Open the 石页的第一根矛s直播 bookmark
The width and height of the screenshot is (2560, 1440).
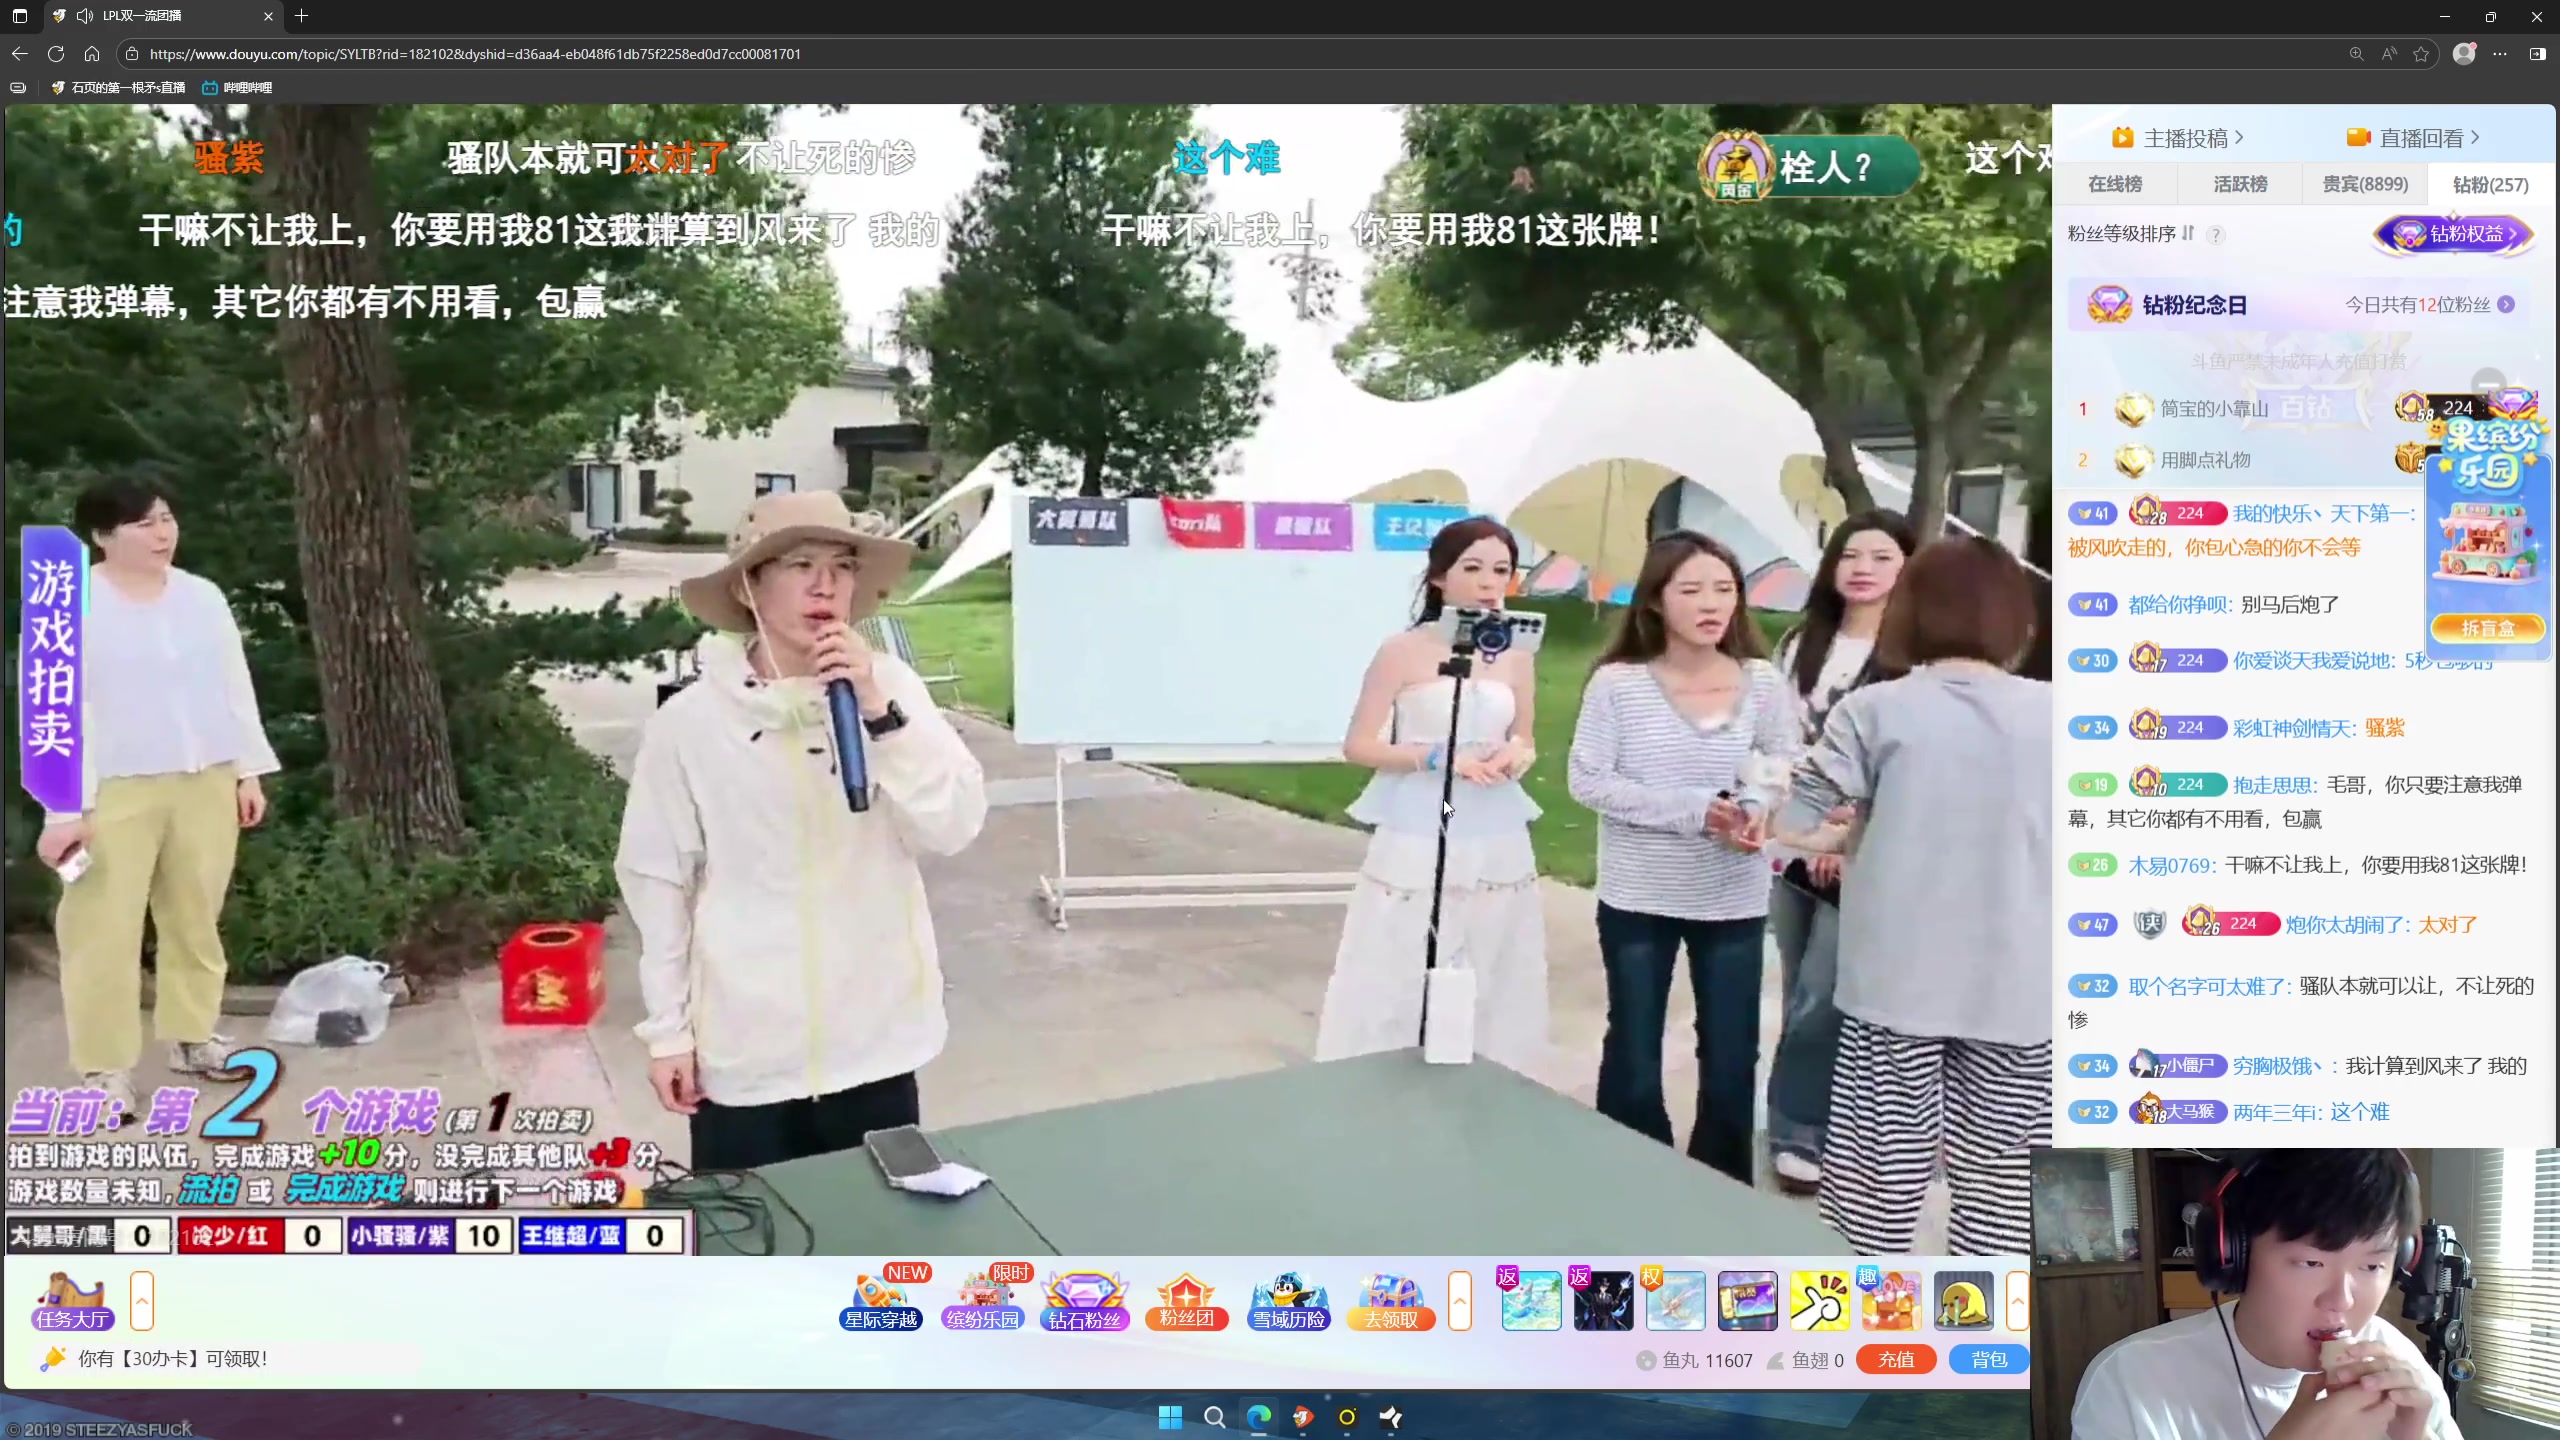pos(118,88)
